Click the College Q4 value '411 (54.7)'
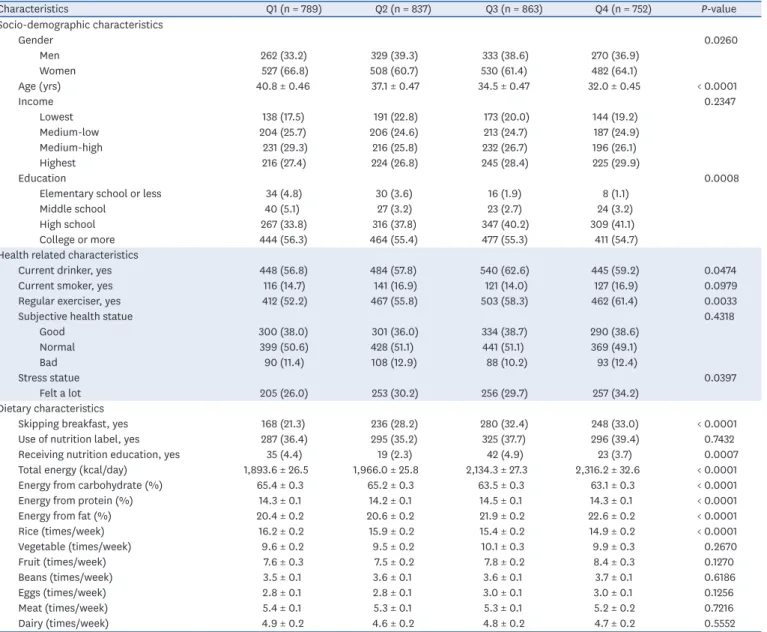 coord(614,240)
